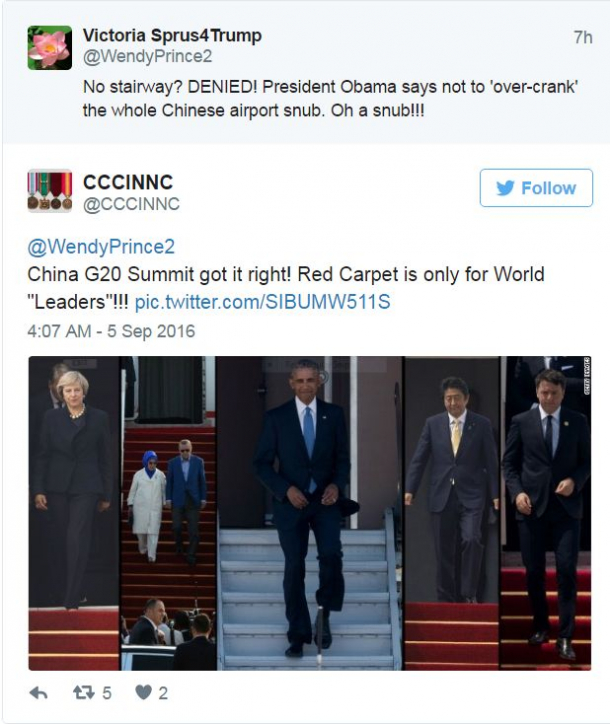Click the retweet icon
The width and height of the screenshot is (610, 724).
pos(84,693)
